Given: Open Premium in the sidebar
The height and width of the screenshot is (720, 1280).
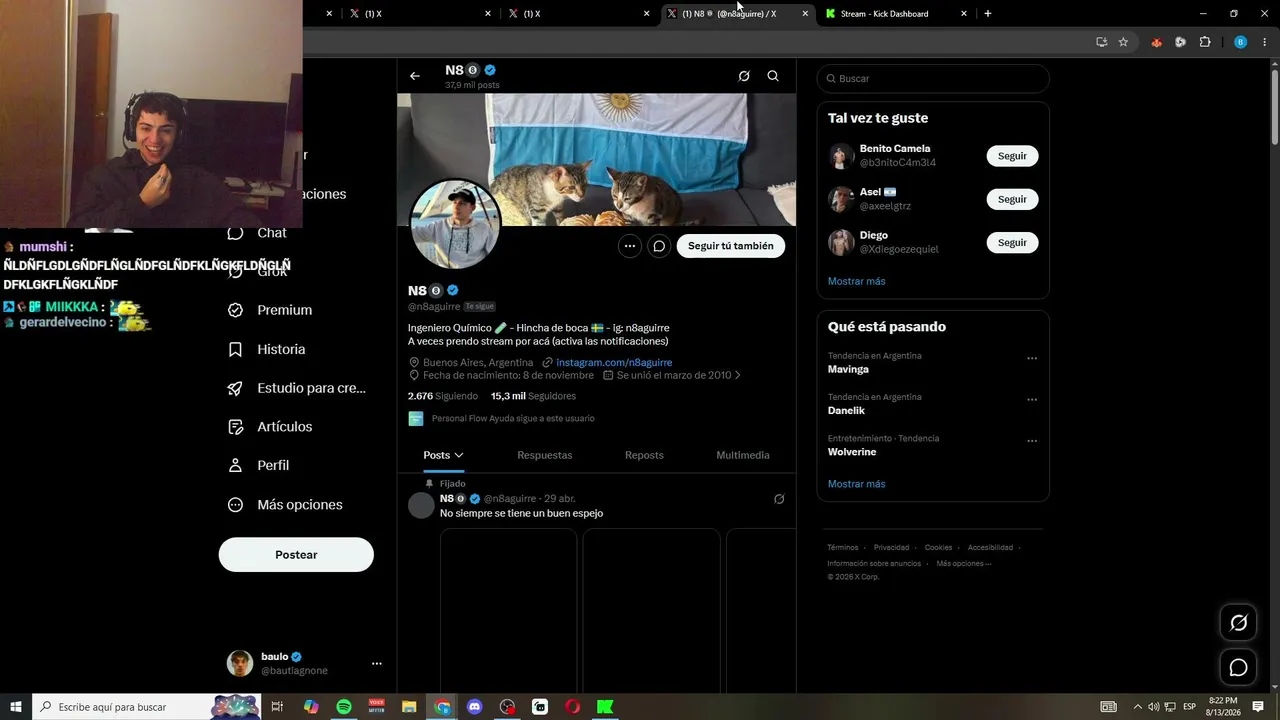Looking at the screenshot, I should [270, 310].
